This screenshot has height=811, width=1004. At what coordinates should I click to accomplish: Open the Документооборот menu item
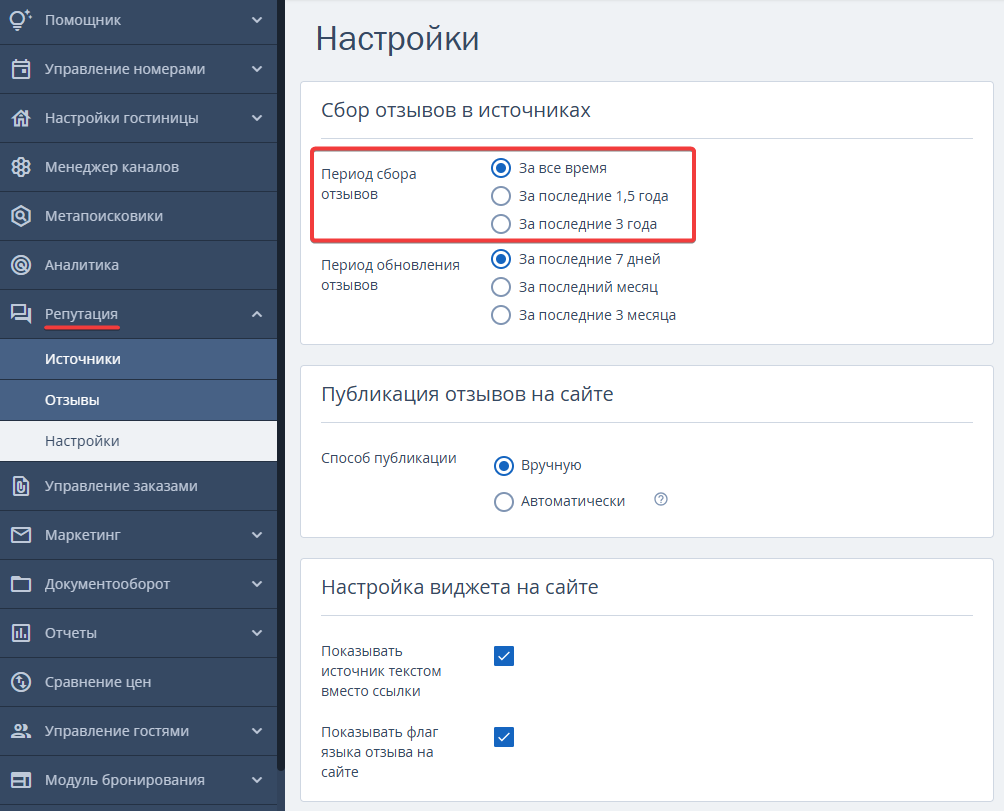[x=107, y=584]
